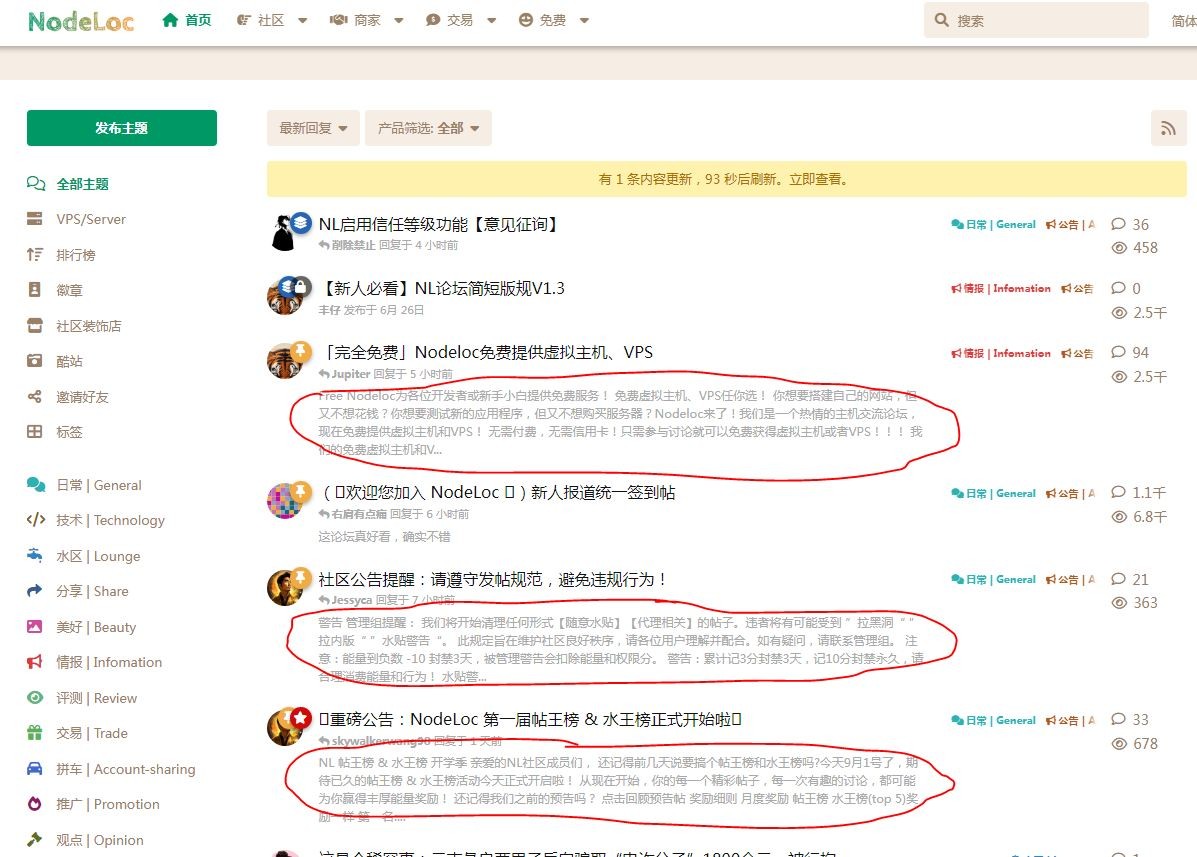Image resolution: width=1197 pixels, height=857 pixels.
Task: Click the 美好 | Beauty picture icon
Action: (34, 627)
